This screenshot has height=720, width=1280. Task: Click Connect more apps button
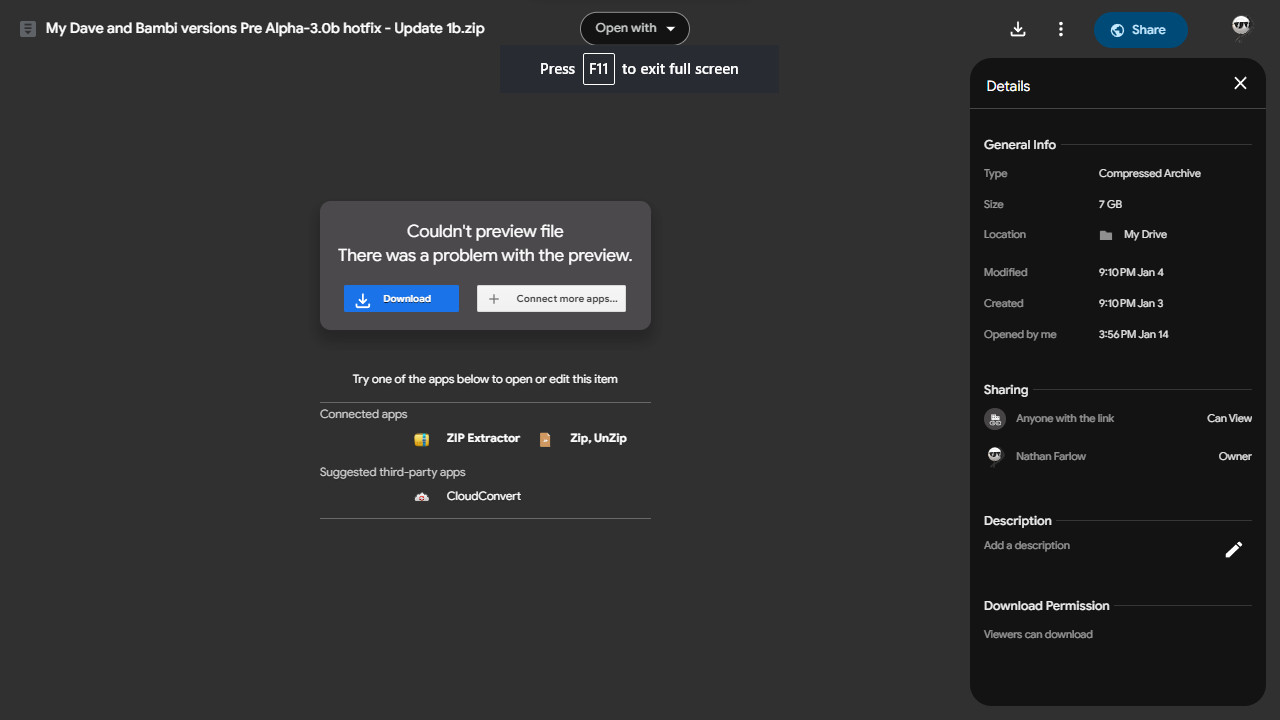pyautogui.click(x=551, y=299)
